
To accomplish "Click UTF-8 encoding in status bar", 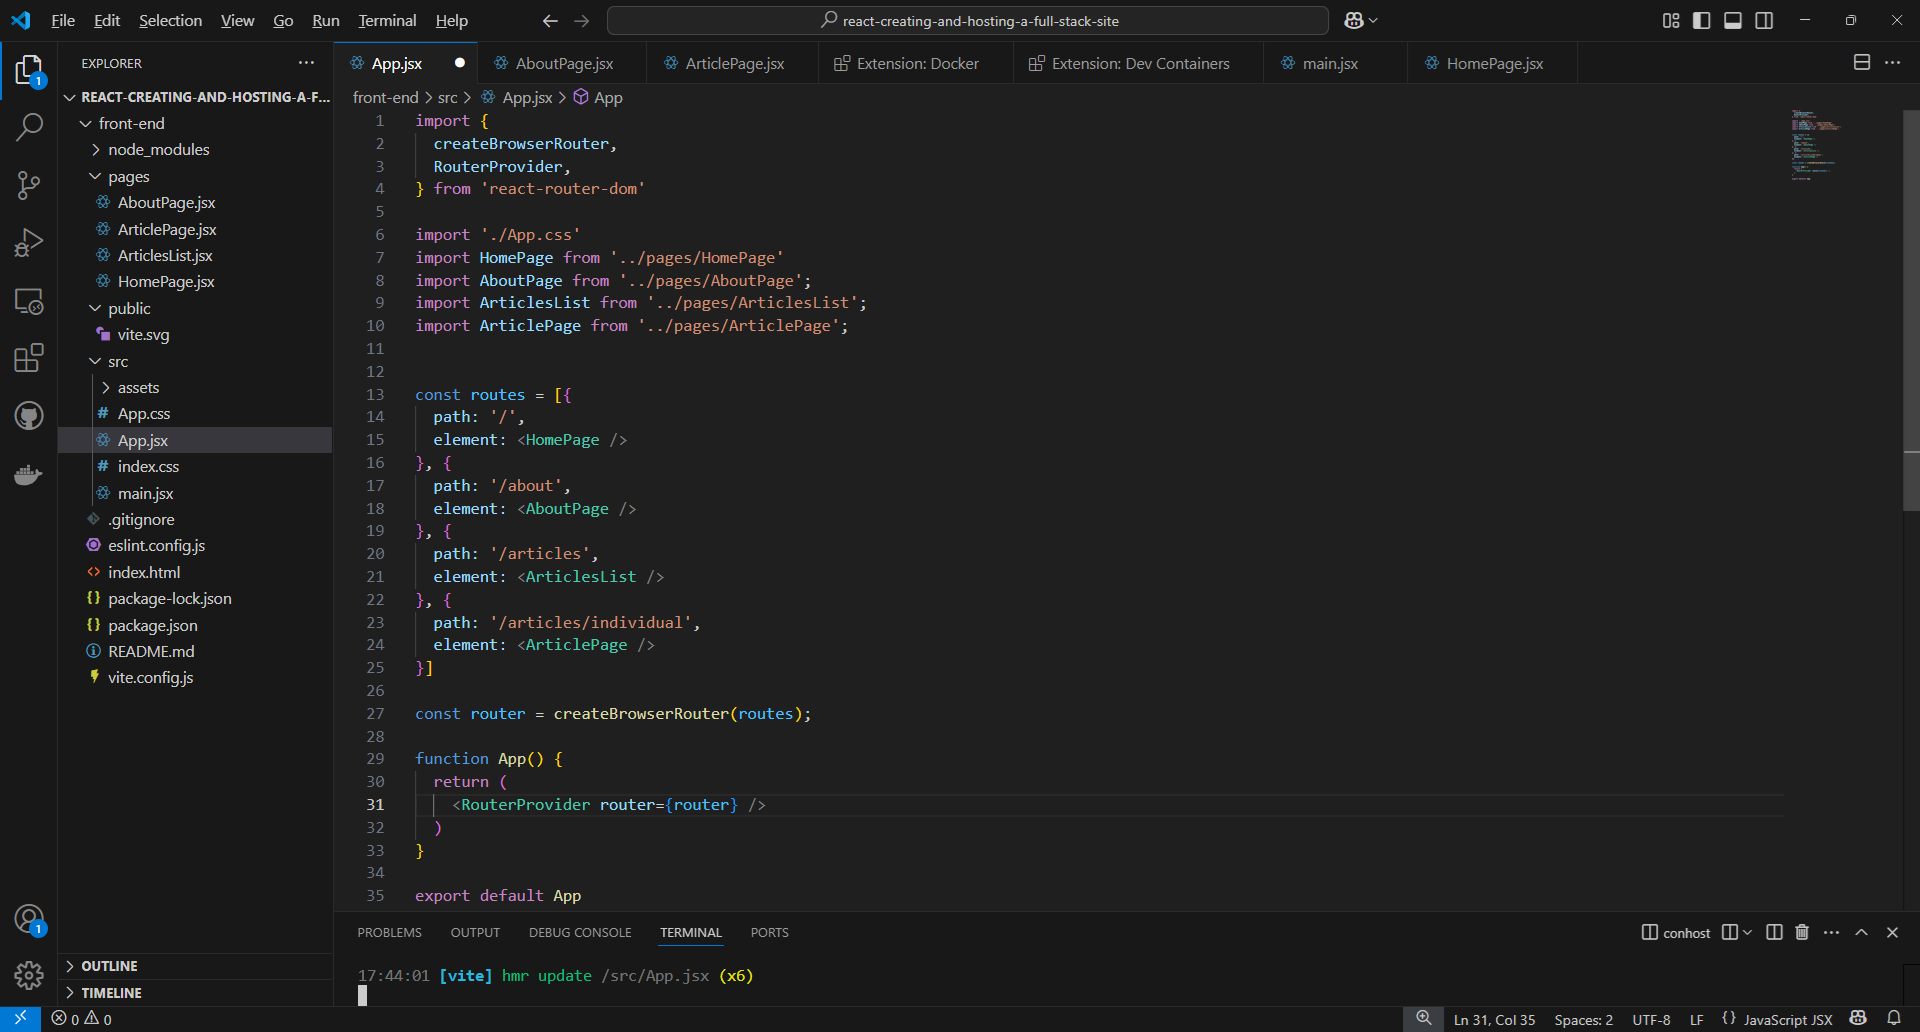I will pyautogui.click(x=1651, y=1019).
